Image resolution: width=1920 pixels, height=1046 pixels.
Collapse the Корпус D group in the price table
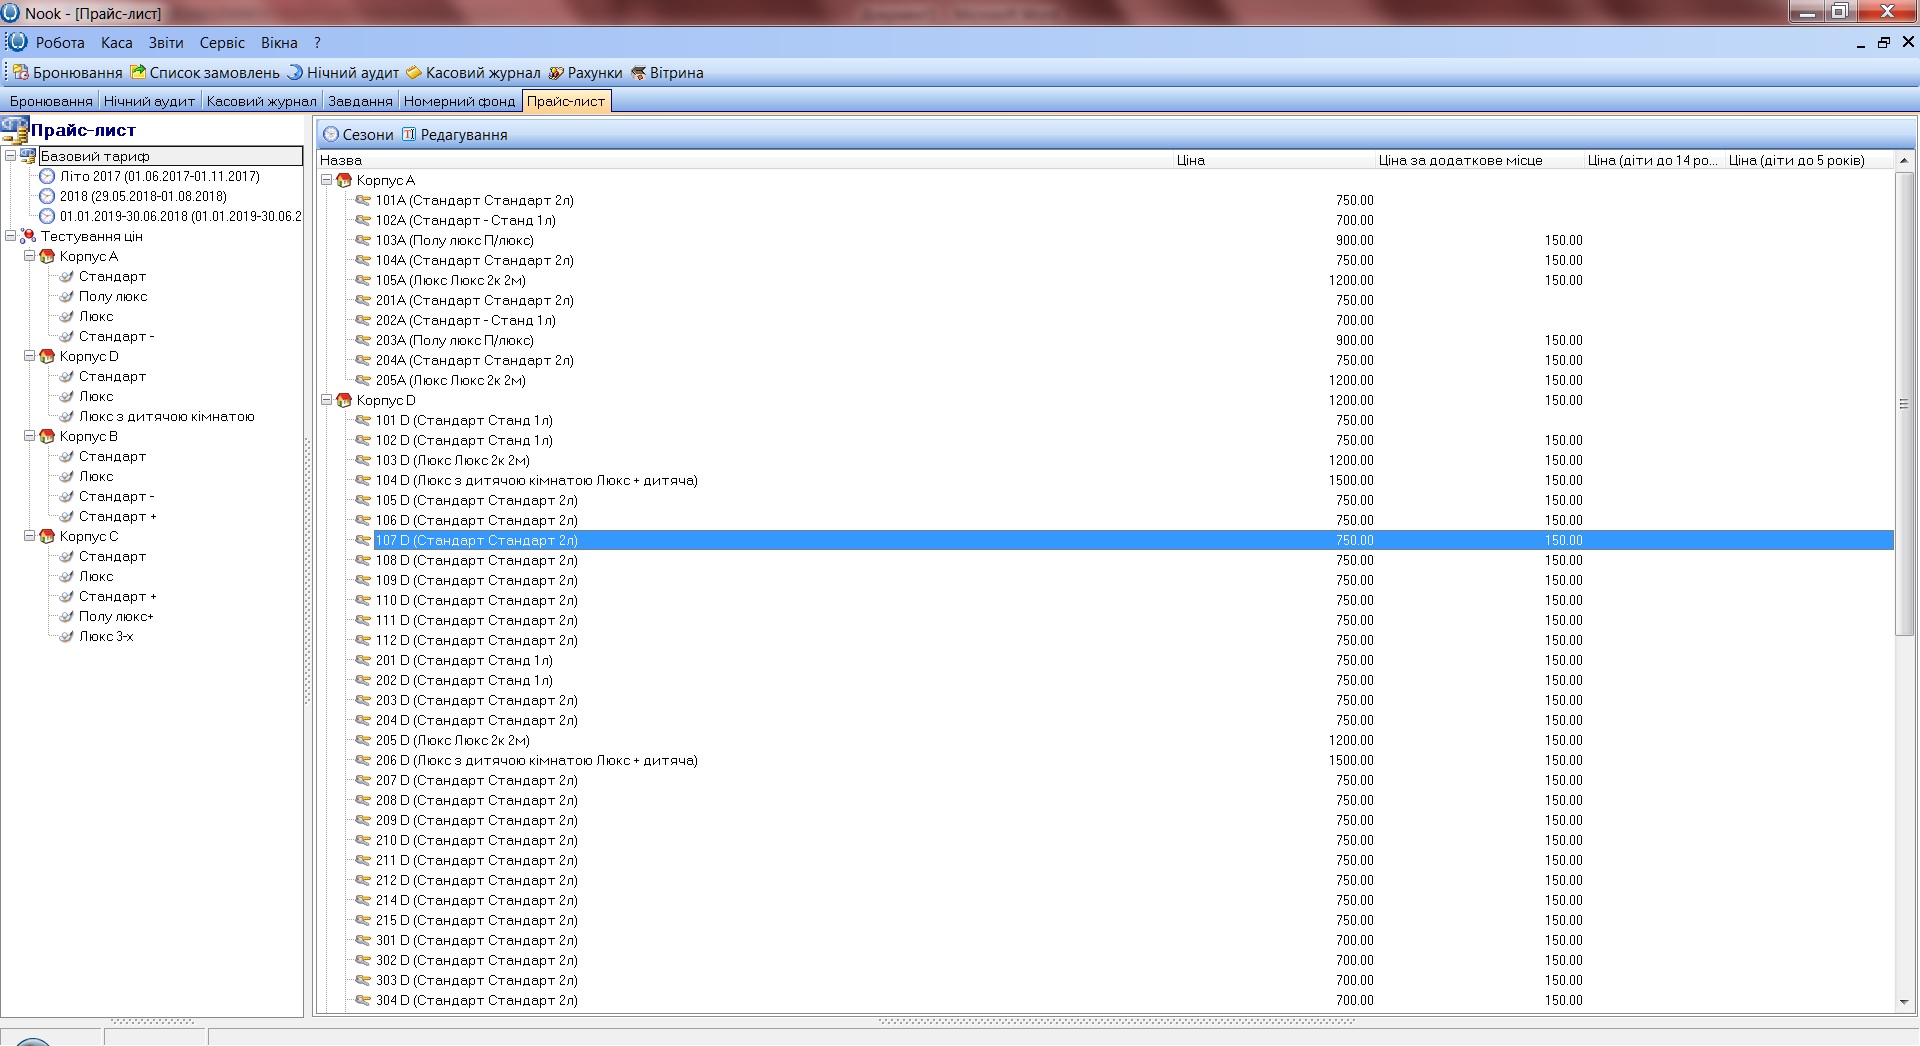point(326,400)
